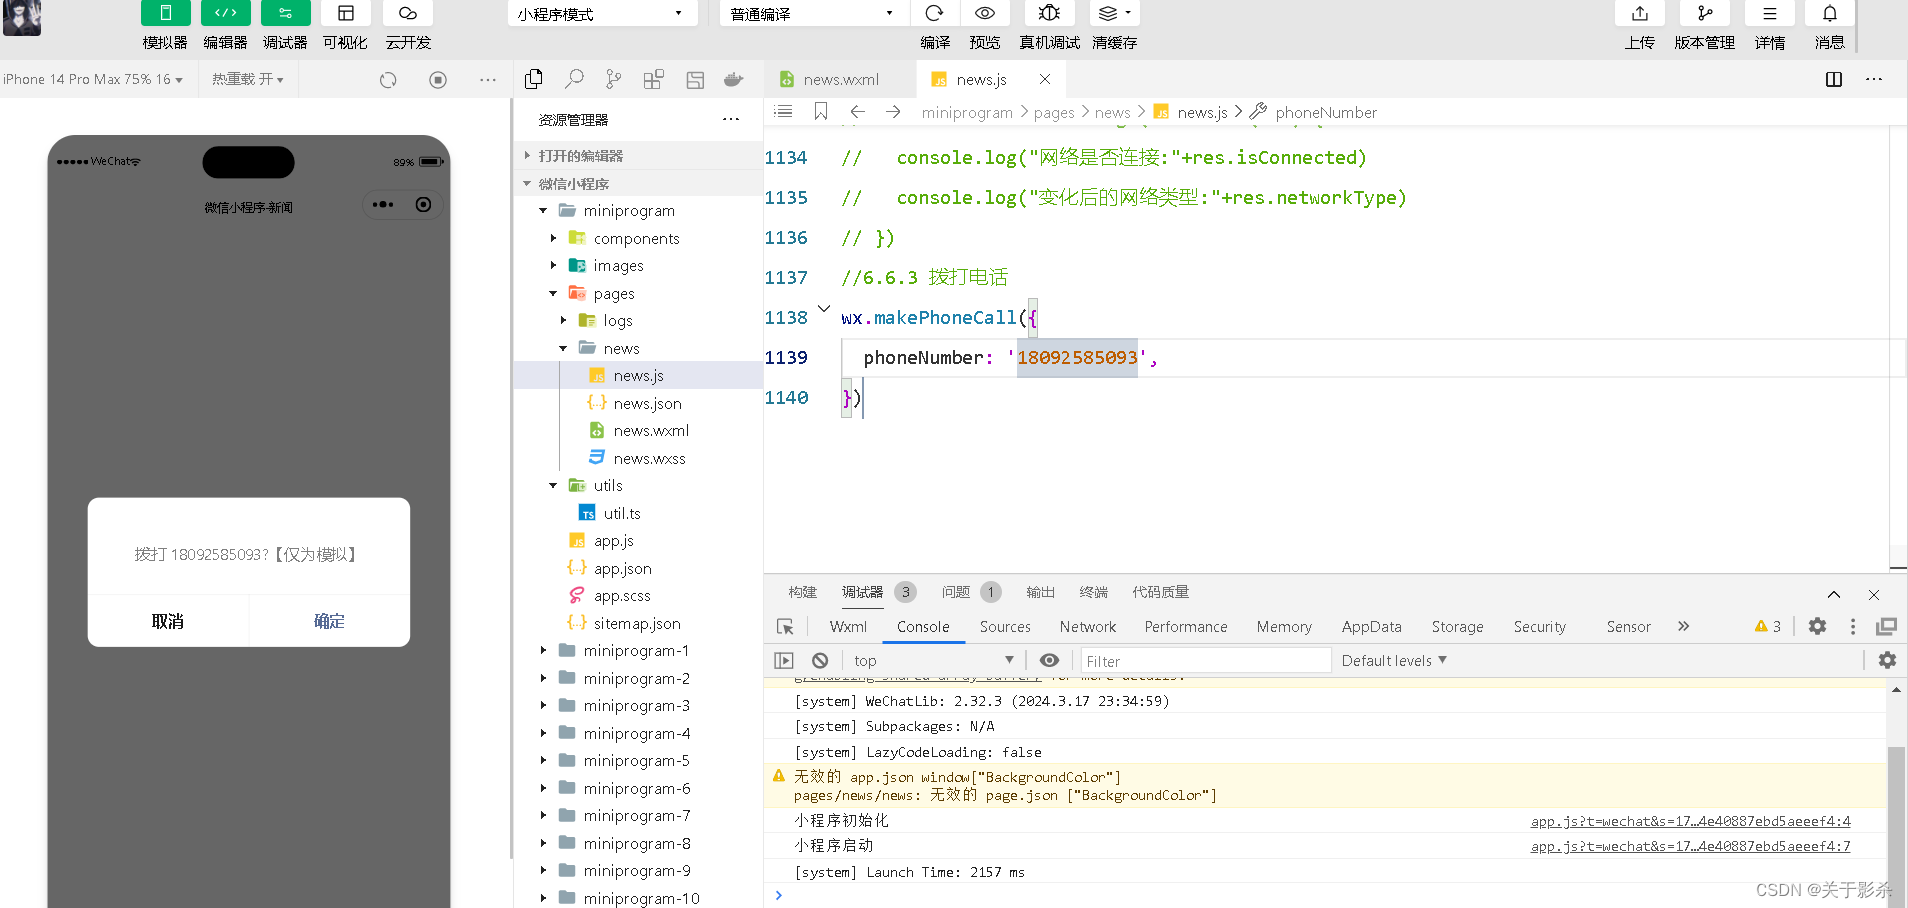This screenshot has width=1908, height=908.
Task: Click the navigate back arrow
Action: tap(857, 111)
